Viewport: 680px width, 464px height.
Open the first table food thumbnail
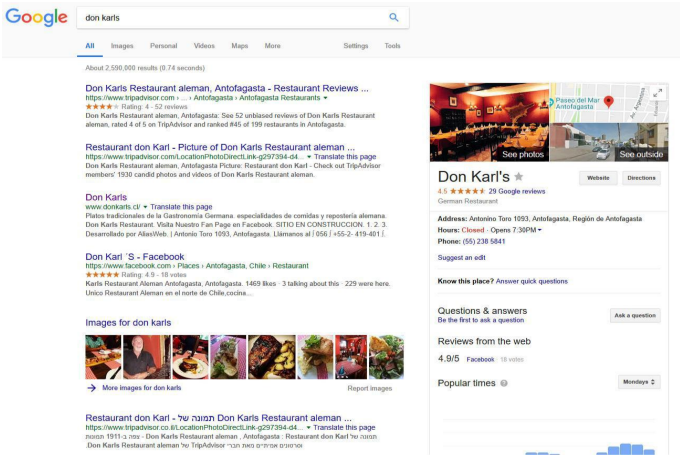103,357
